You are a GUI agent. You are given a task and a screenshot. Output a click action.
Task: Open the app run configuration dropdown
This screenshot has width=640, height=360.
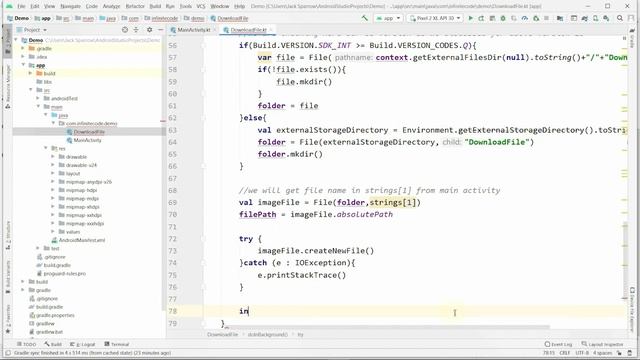pos(388,18)
